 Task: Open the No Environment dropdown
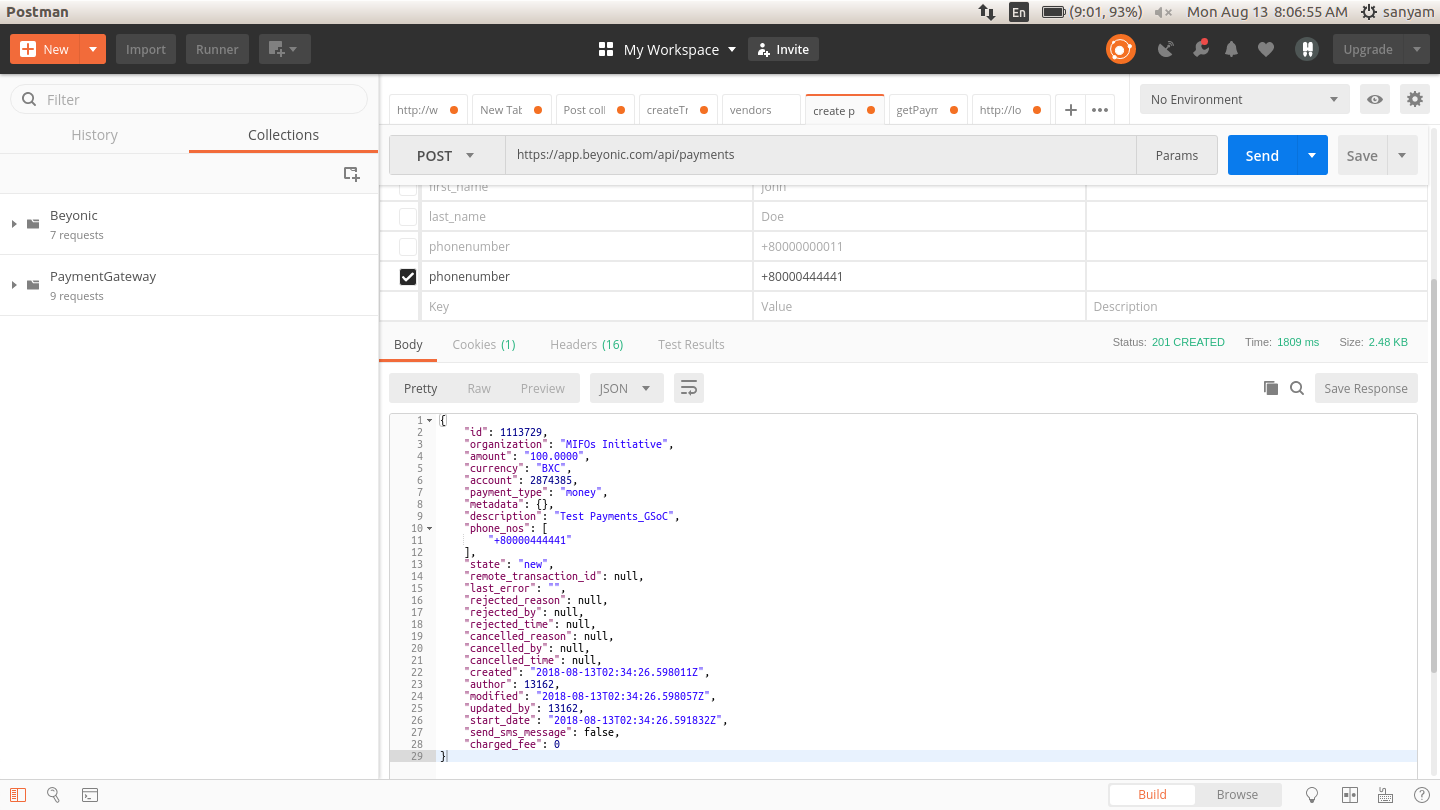[x=1244, y=99]
